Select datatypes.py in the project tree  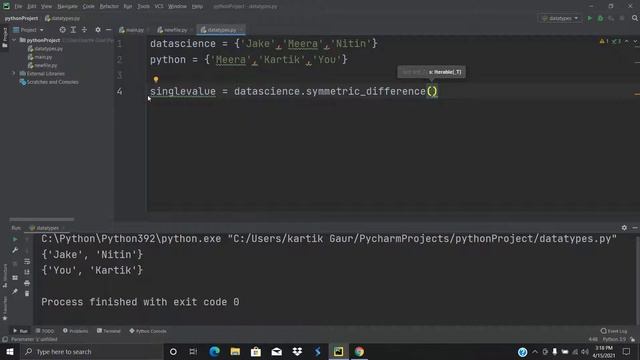(45, 49)
